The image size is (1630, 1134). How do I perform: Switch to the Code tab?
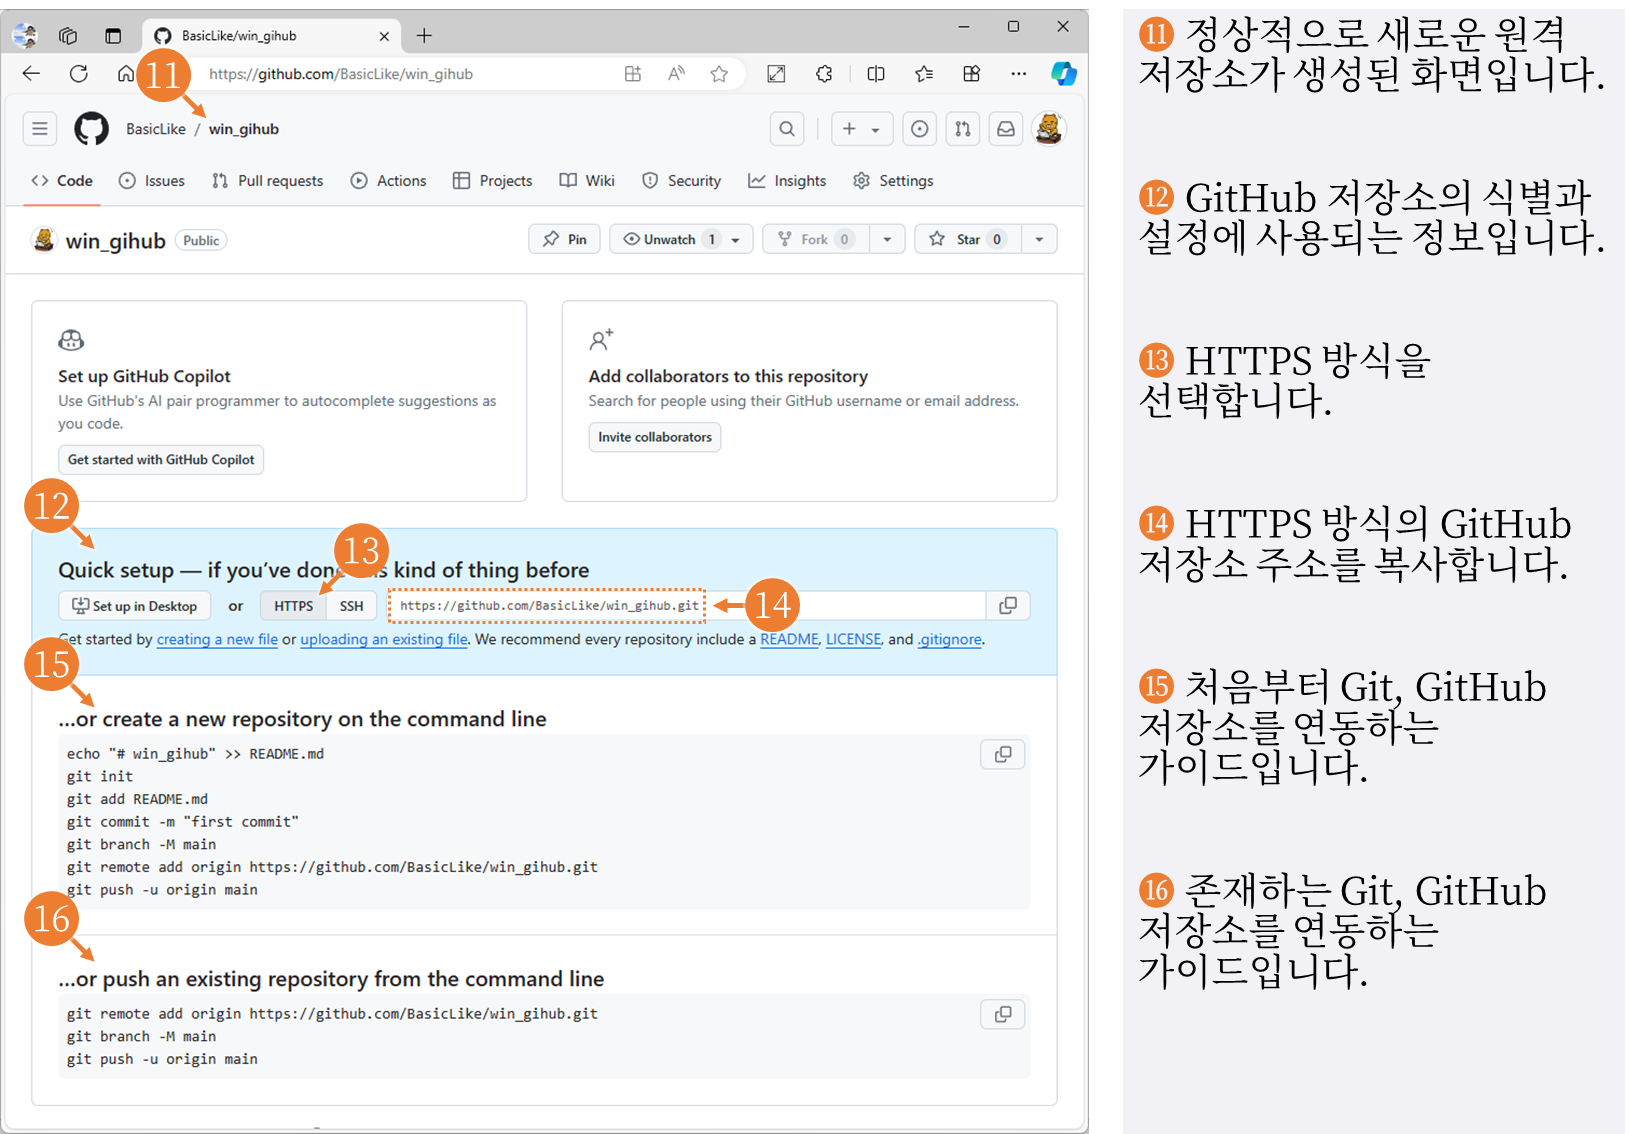point(62,181)
